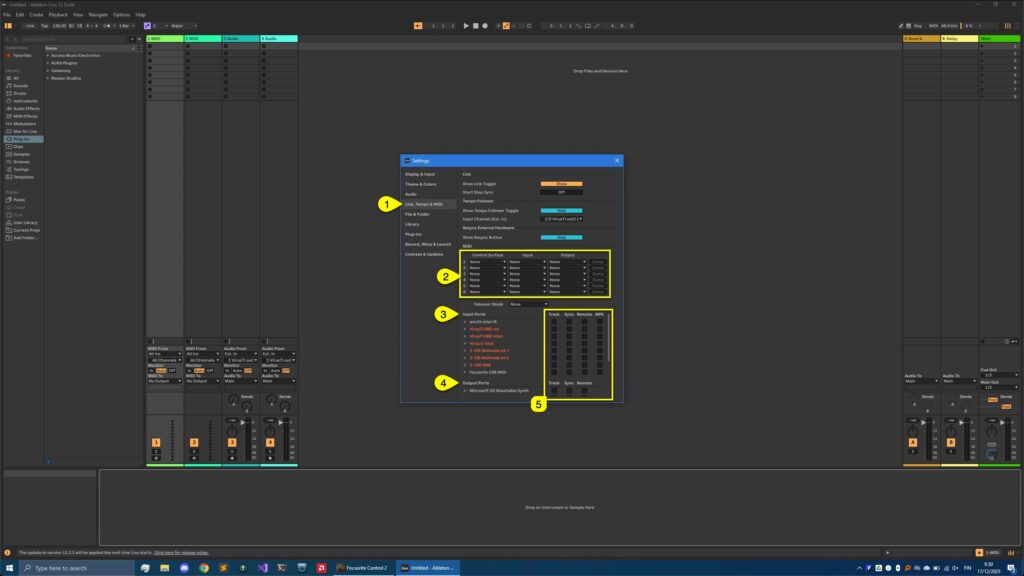Turn on Start Stop Sync in Settings
Screen dimensions: 1024x576
click(x=561, y=194)
